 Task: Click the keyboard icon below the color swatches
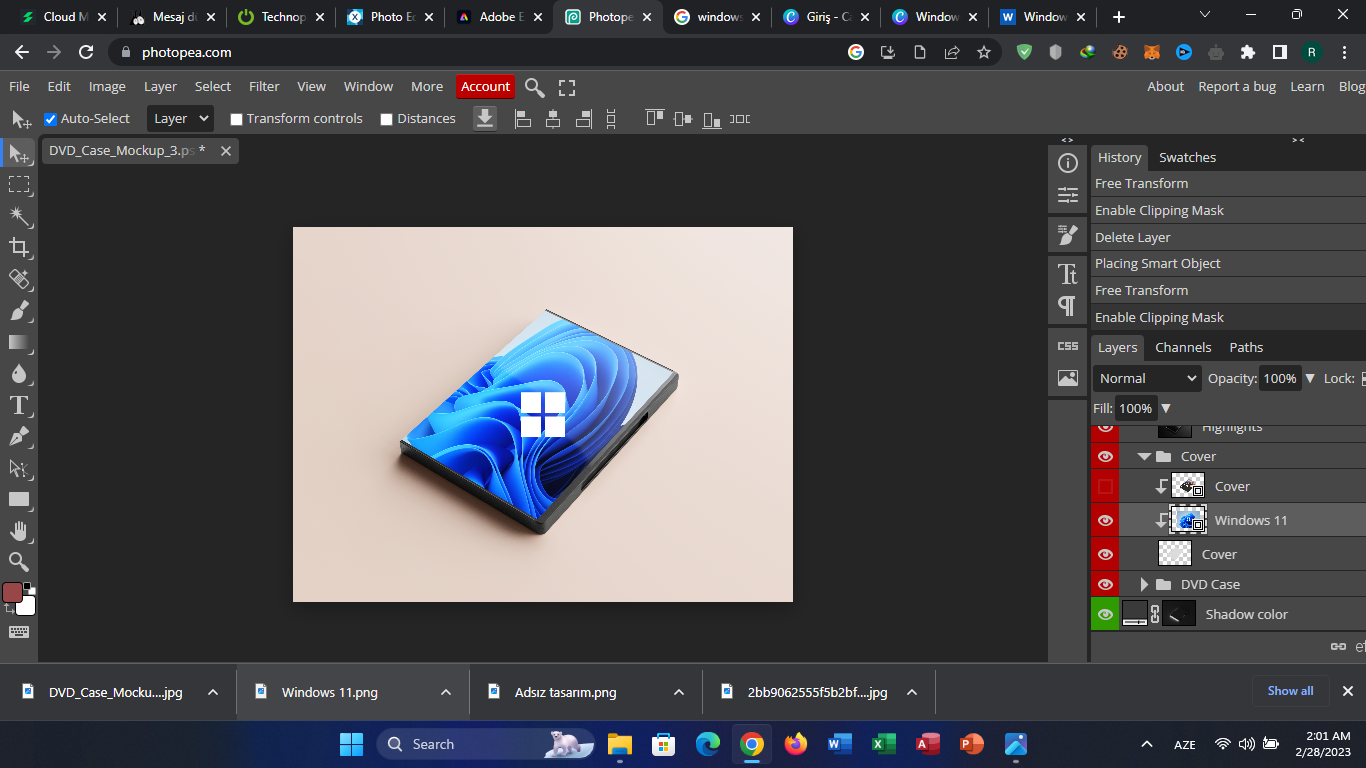click(x=19, y=632)
